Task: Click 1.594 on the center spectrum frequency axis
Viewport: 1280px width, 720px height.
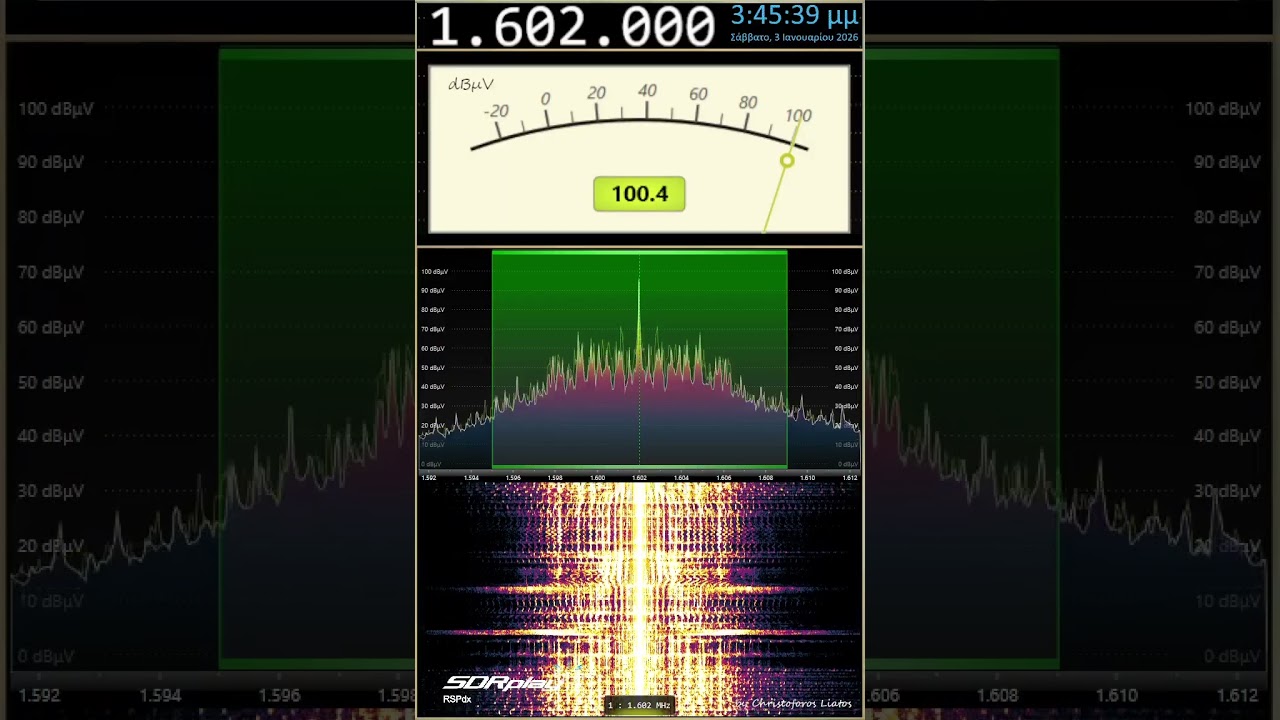Action: tap(471, 478)
